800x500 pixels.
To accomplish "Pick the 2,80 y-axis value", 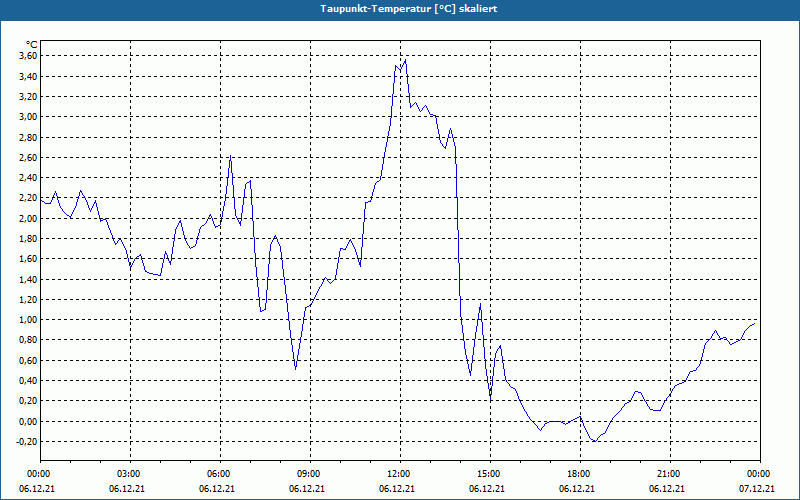I will click(x=29, y=137).
